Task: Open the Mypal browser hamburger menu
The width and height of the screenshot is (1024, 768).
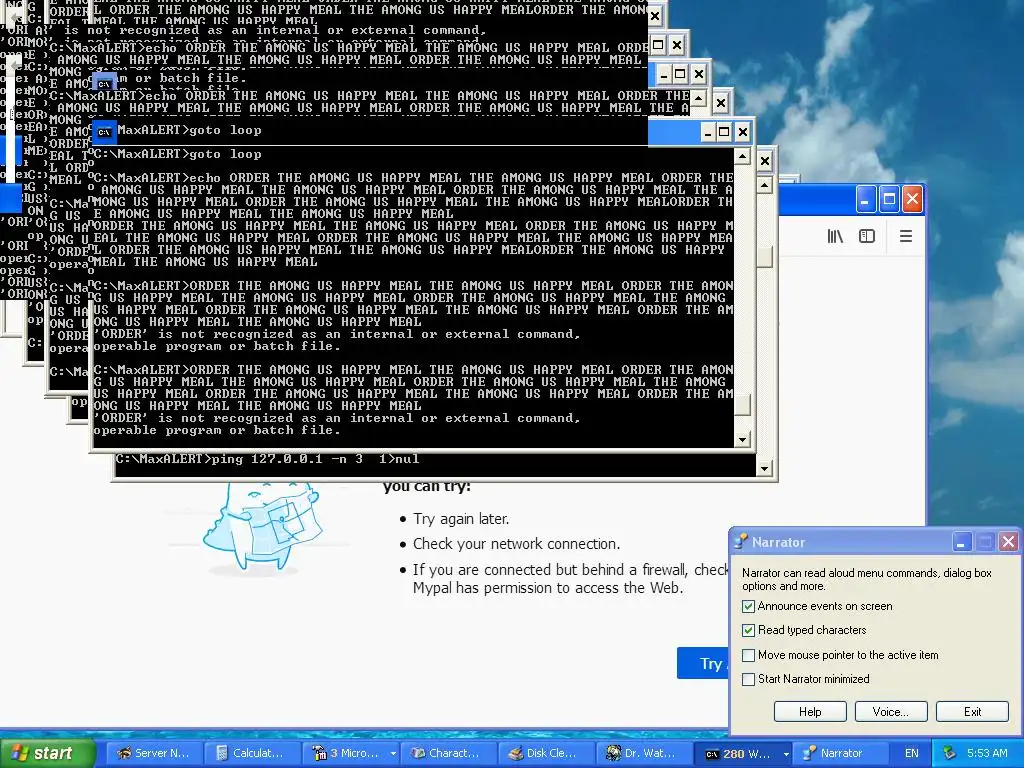Action: click(x=905, y=236)
